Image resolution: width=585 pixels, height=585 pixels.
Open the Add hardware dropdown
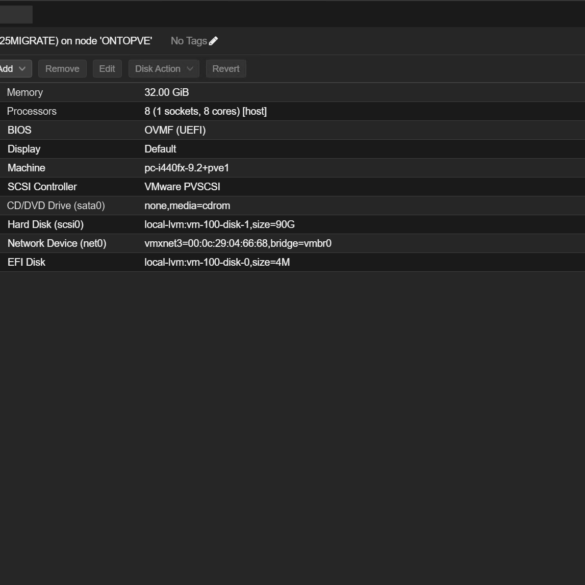pos(15,69)
